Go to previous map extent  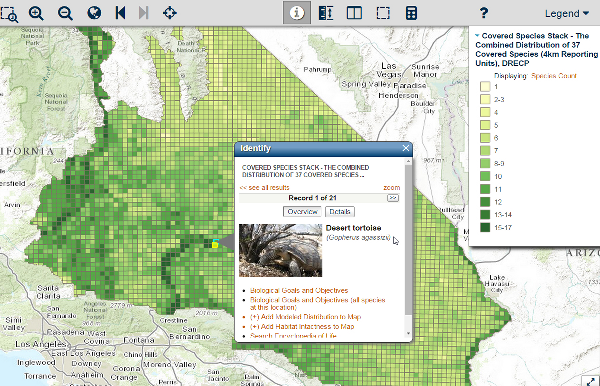[x=121, y=13]
